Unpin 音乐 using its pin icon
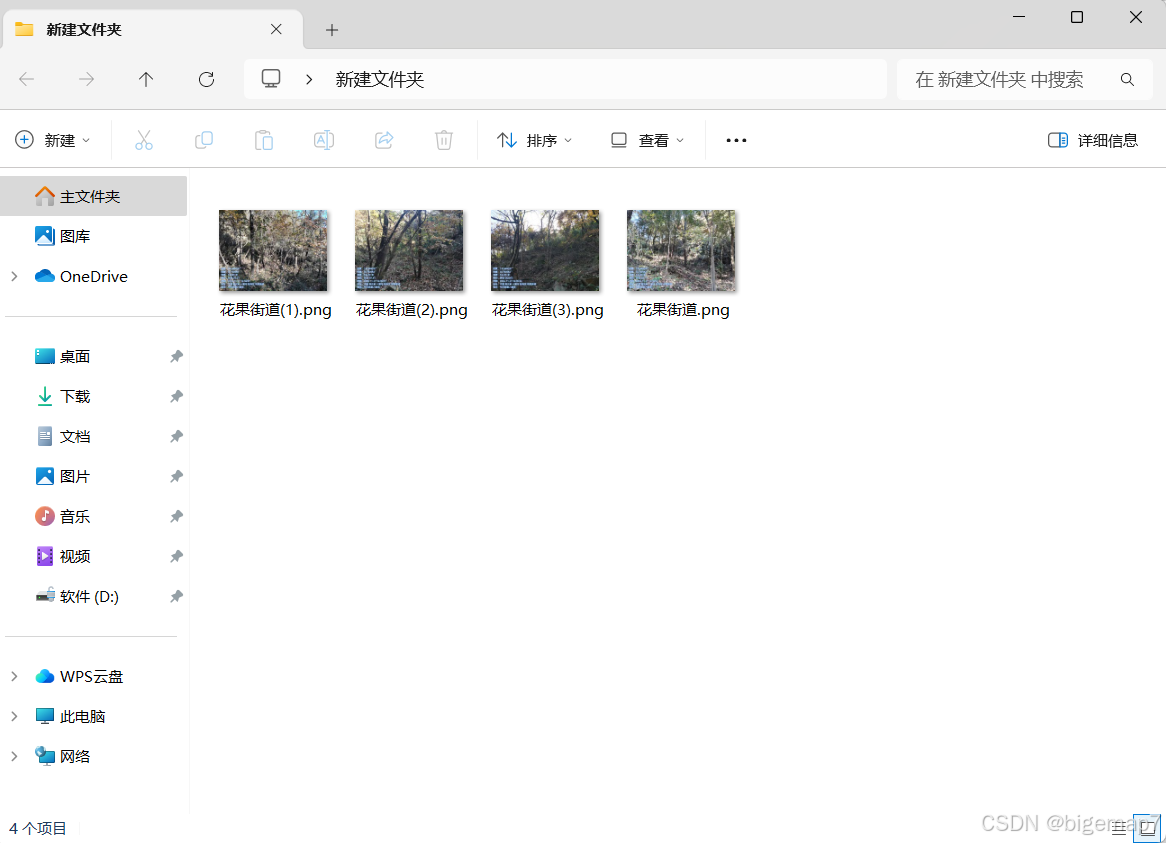The height and width of the screenshot is (843, 1166). click(x=176, y=517)
